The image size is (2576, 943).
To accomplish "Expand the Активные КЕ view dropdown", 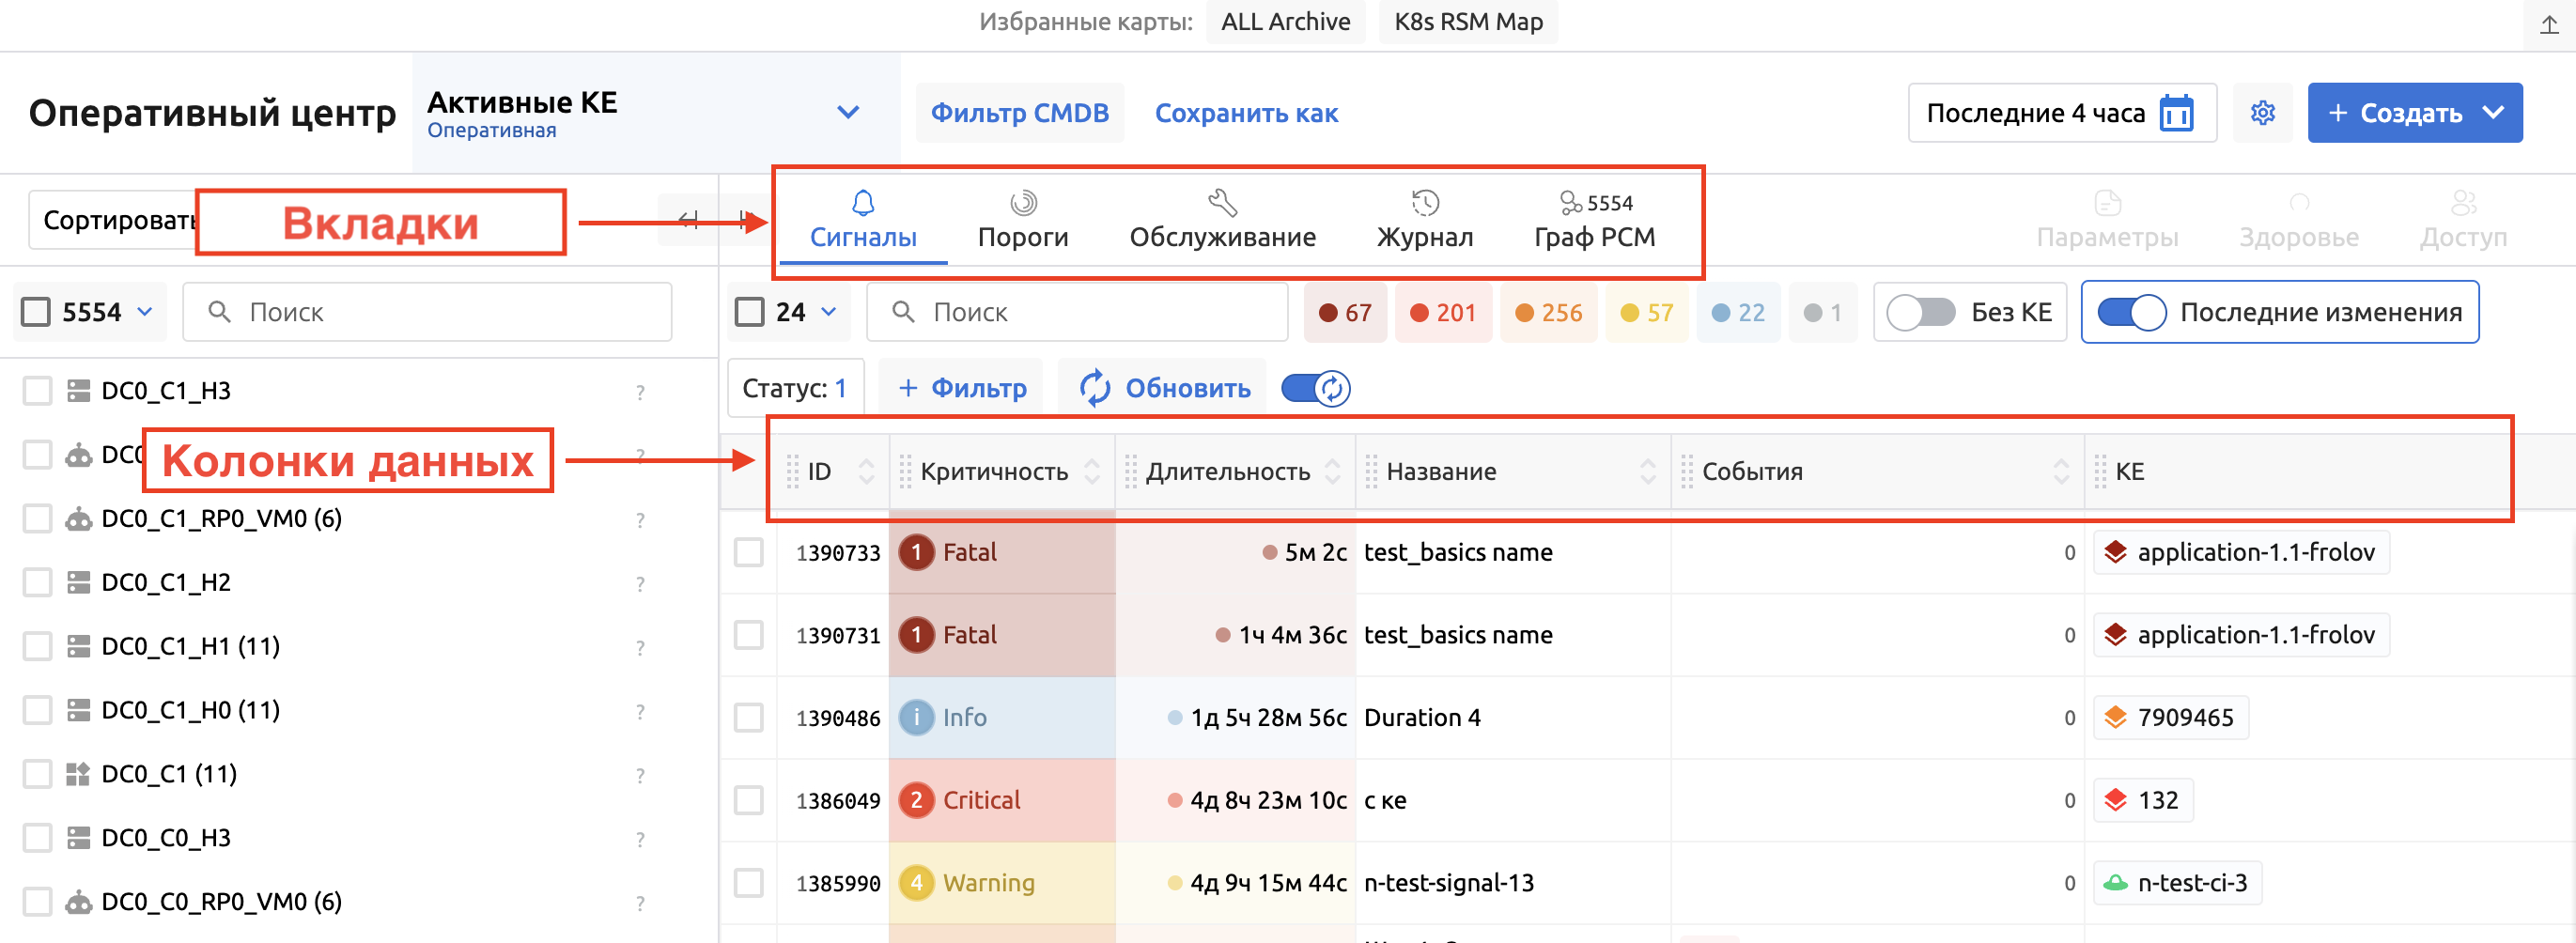I will pyautogui.click(x=847, y=112).
